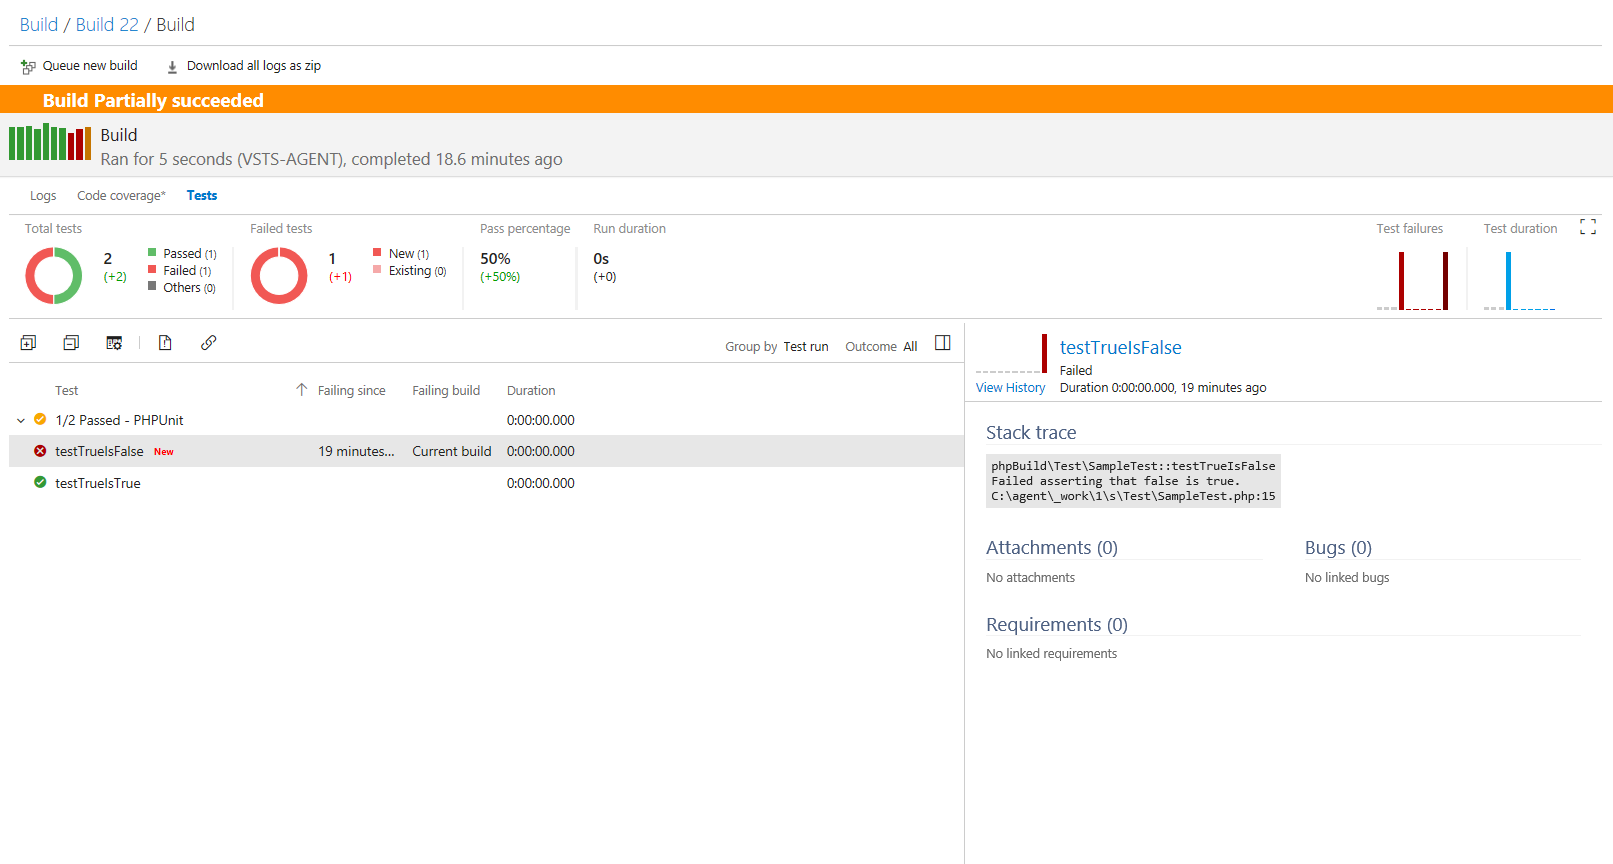This screenshot has width=1613, height=864.
Task: Switch to the Logs tab
Action: coord(43,196)
